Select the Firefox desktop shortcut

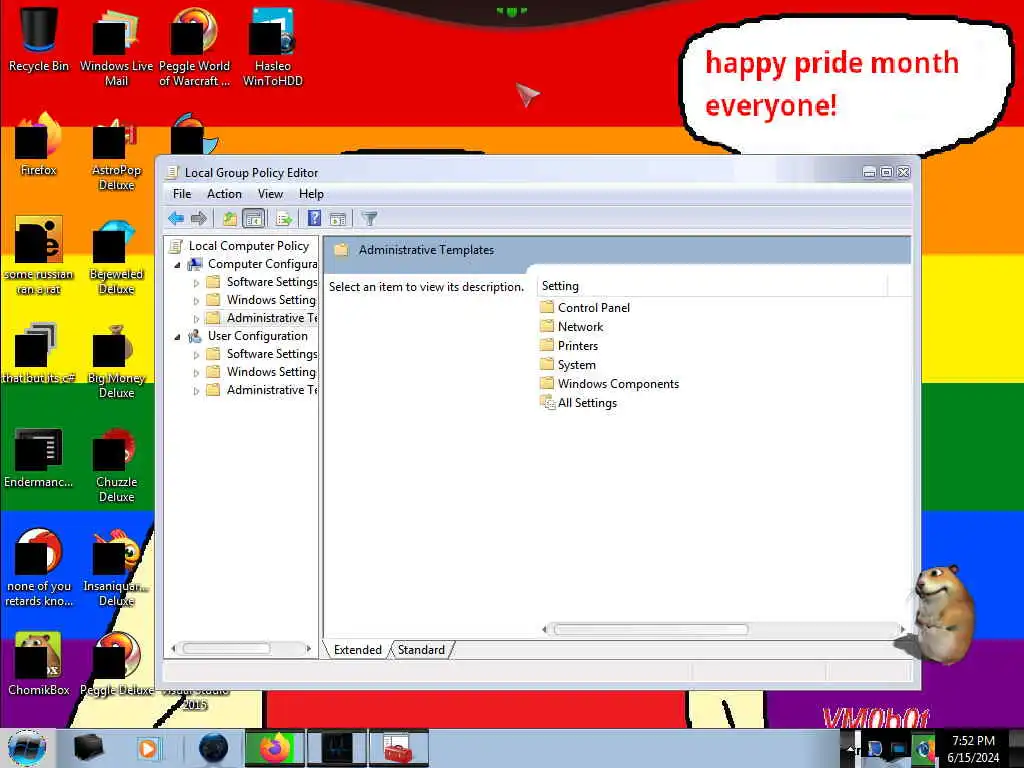pyautogui.click(x=39, y=145)
